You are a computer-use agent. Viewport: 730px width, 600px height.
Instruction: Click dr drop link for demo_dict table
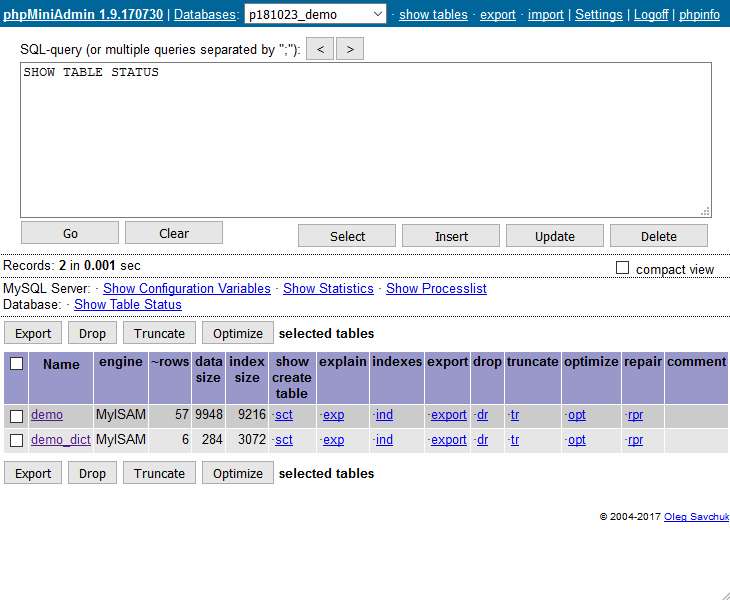[x=482, y=439]
